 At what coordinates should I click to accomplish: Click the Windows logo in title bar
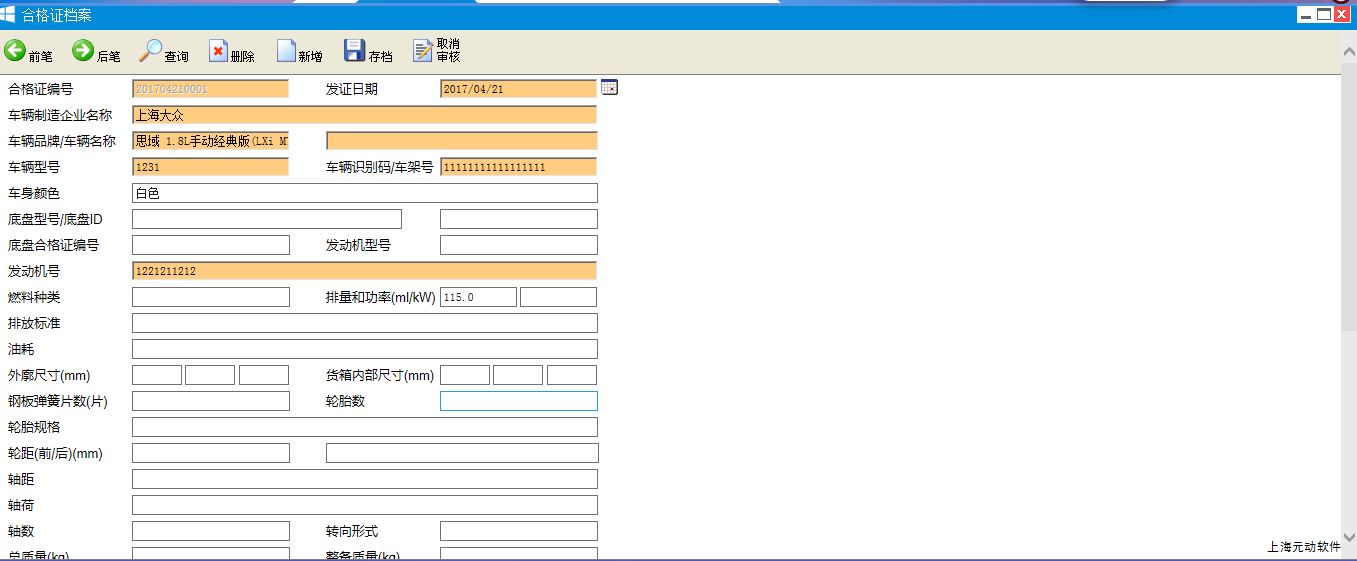(x=8, y=14)
